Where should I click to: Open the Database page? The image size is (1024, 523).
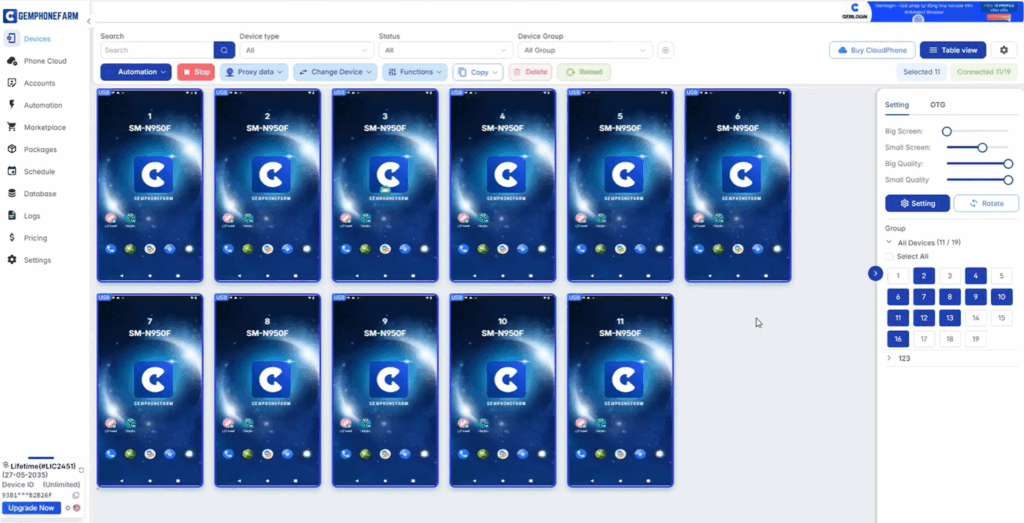(x=40, y=194)
